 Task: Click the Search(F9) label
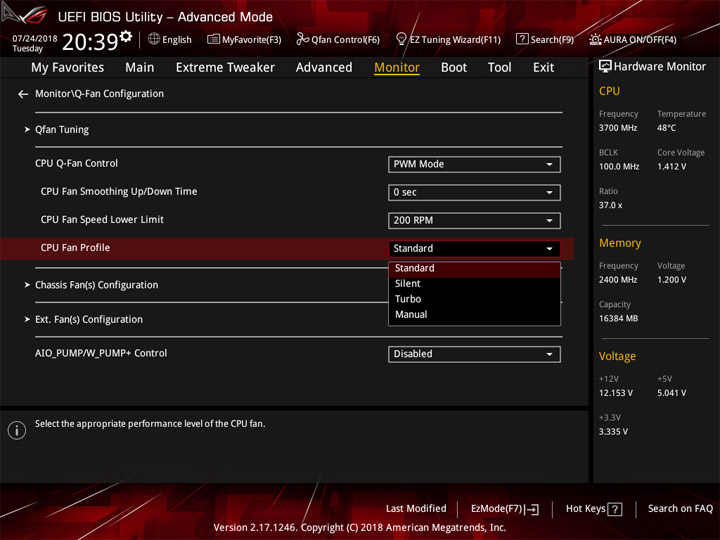coord(552,40)
